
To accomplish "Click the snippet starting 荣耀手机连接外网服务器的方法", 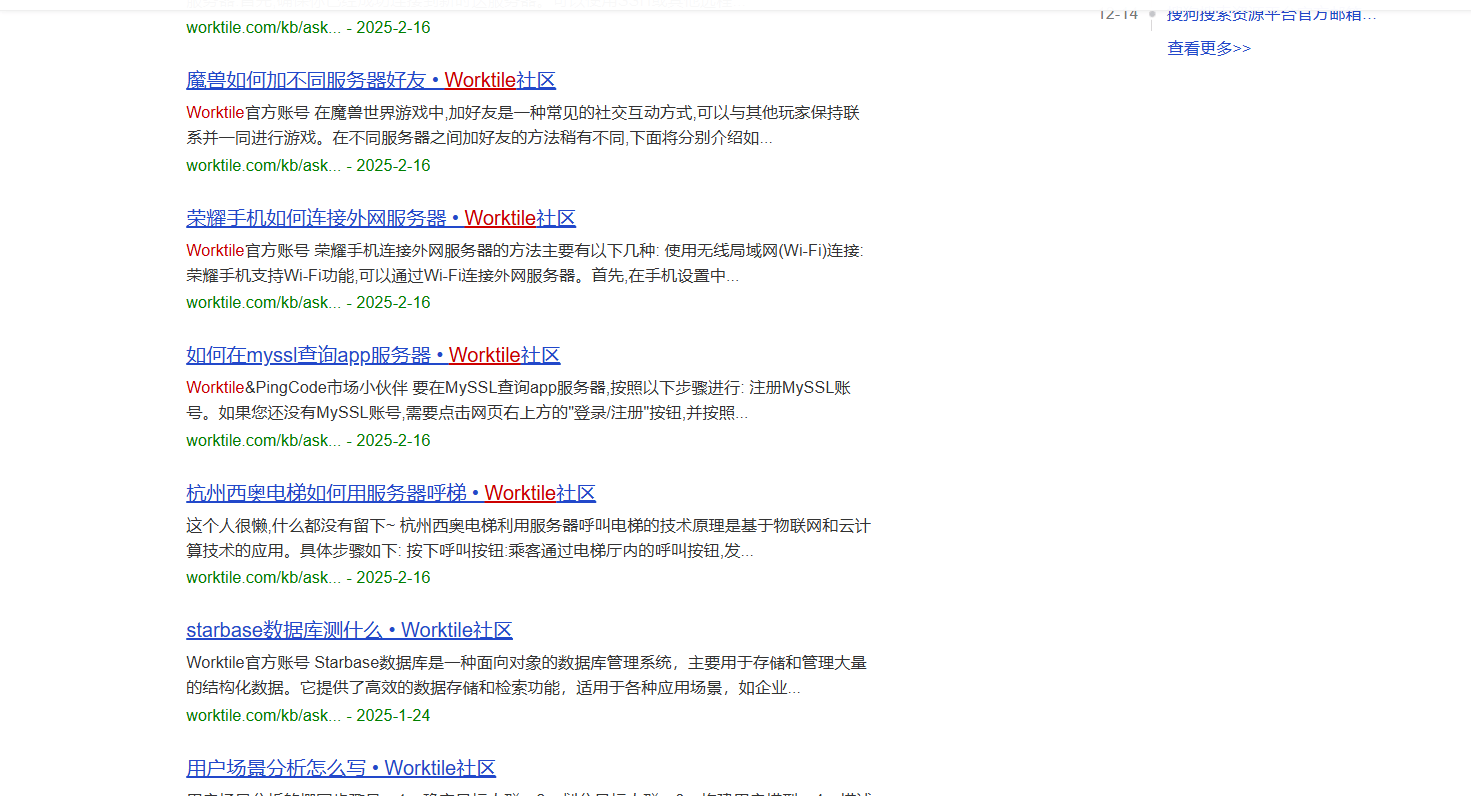I will point(525,263).
